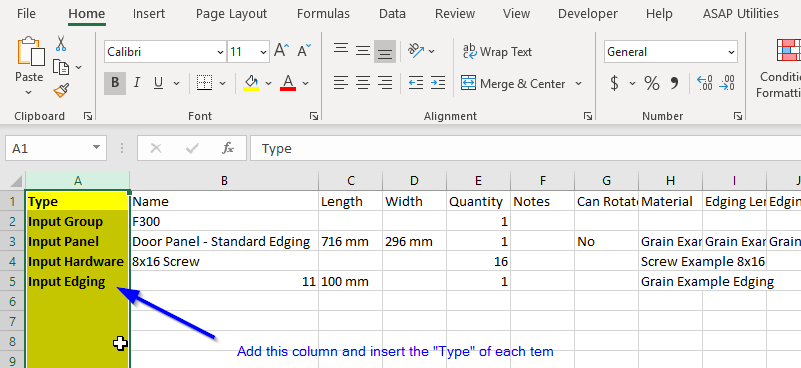The image size is (801, 368).
Task: Click the Center align icon
Action: tap(363, 83)
